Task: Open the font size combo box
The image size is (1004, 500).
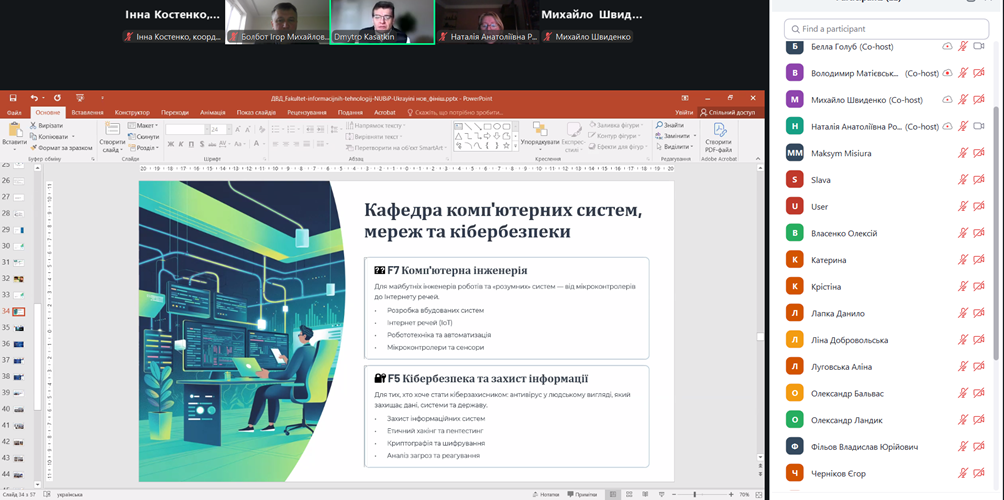Action: tap(216, 129)
